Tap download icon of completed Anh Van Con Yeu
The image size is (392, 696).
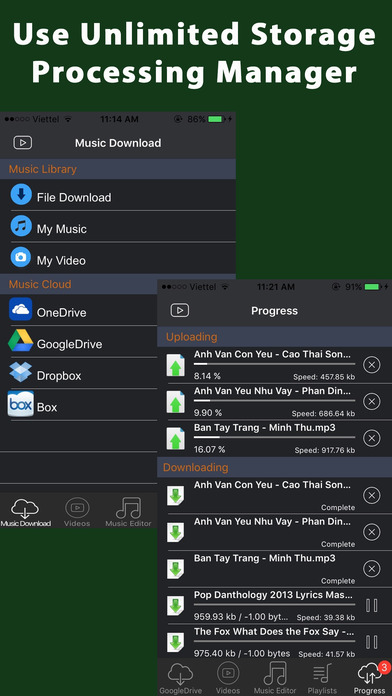pyautogui.click(x=175, y=495)
